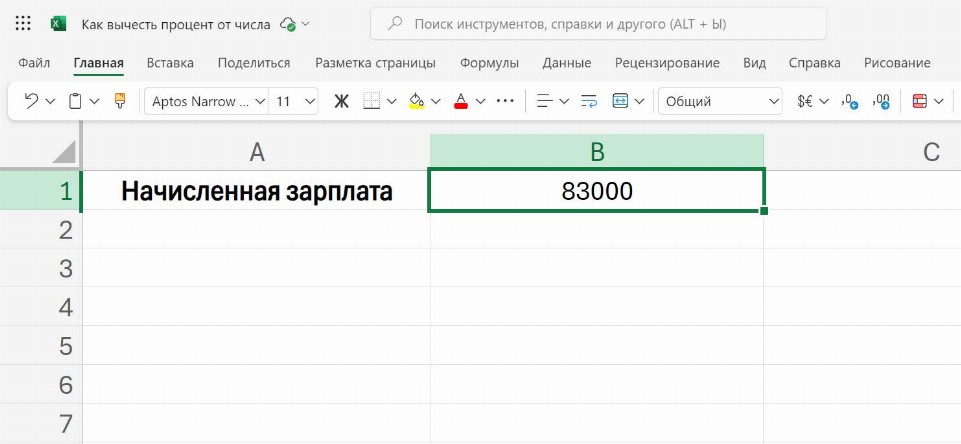
Task: Click the cell borders icon
Action: coord(372,101)
